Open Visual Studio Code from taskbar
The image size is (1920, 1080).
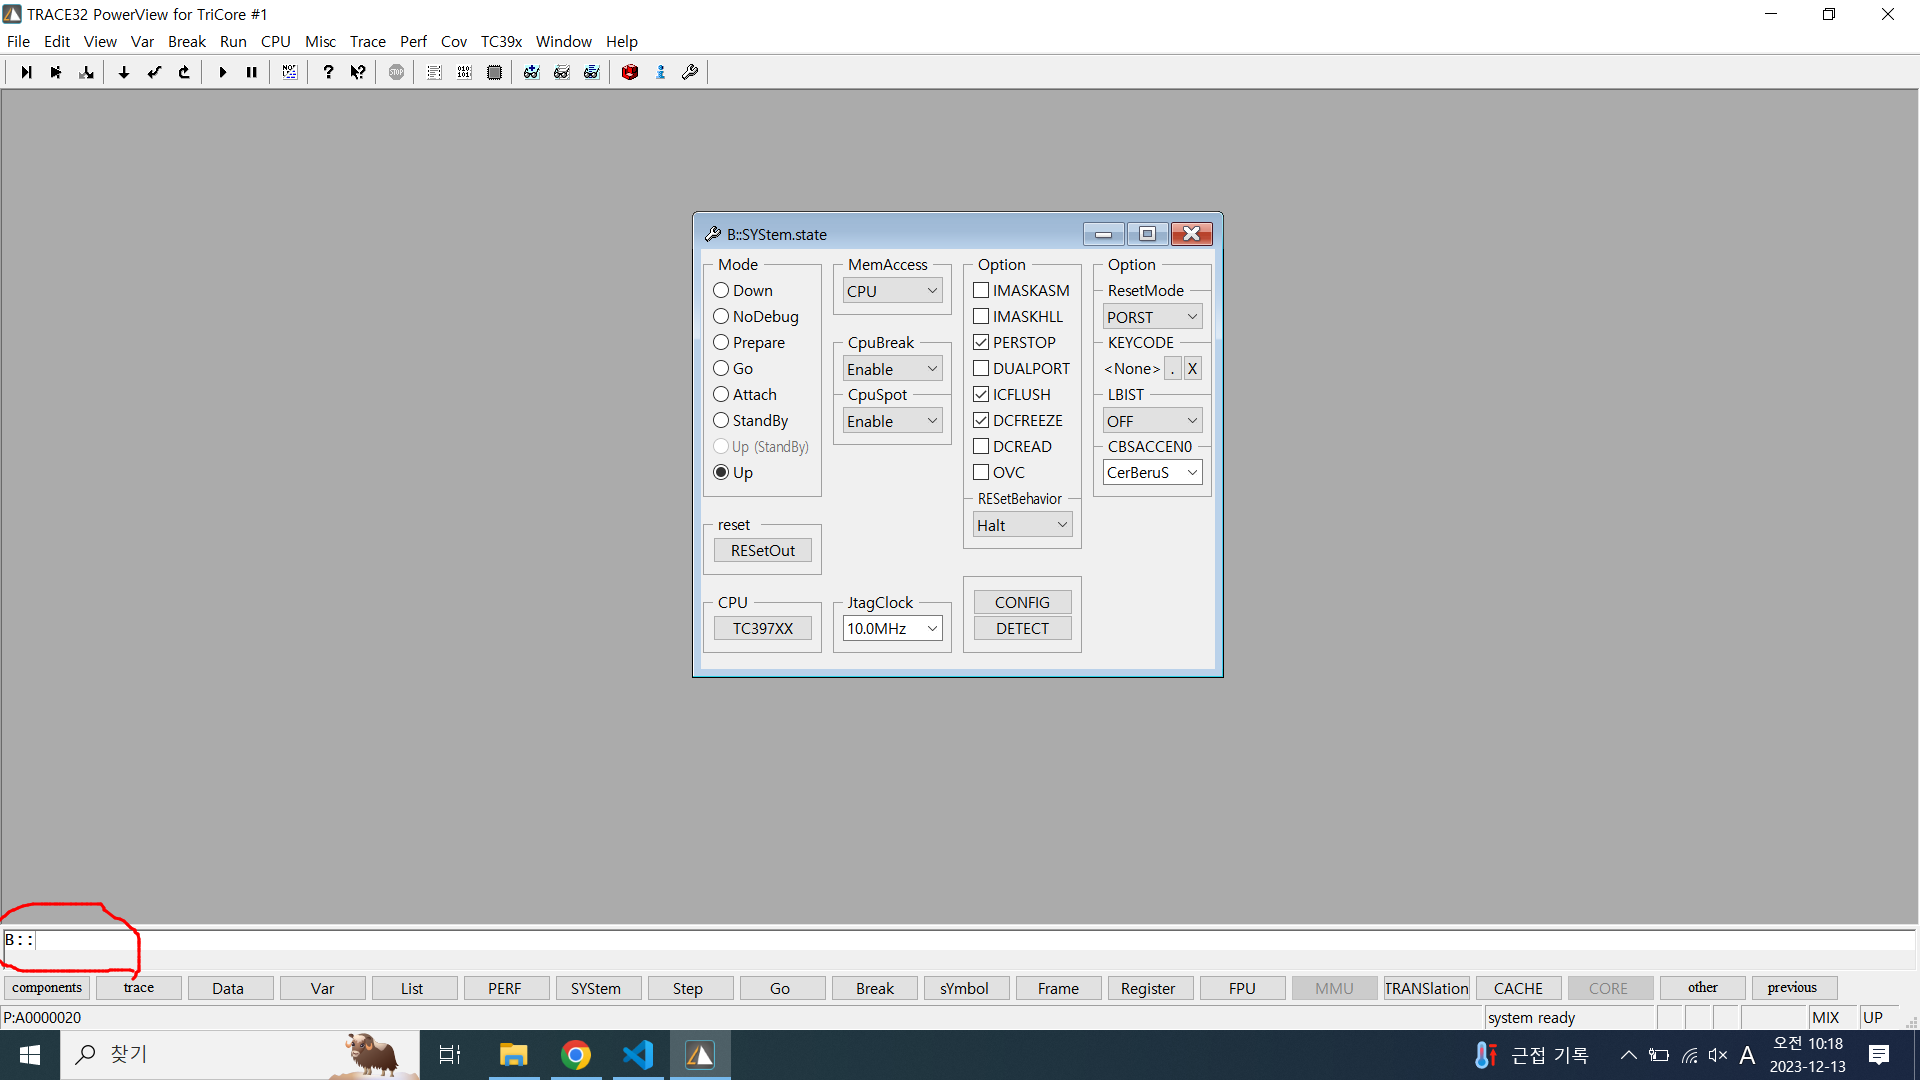638,1055
